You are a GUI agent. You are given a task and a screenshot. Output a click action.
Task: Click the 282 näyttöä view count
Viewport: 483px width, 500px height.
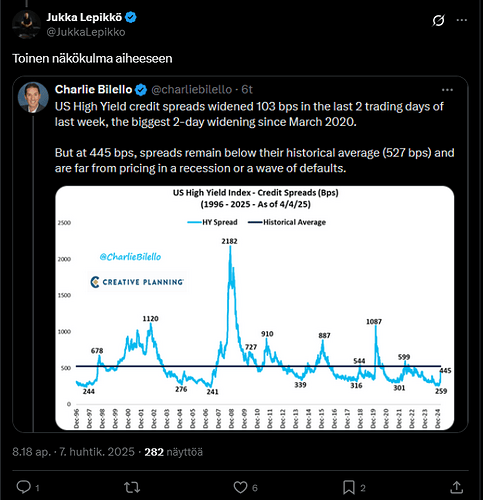click(173, 452)
